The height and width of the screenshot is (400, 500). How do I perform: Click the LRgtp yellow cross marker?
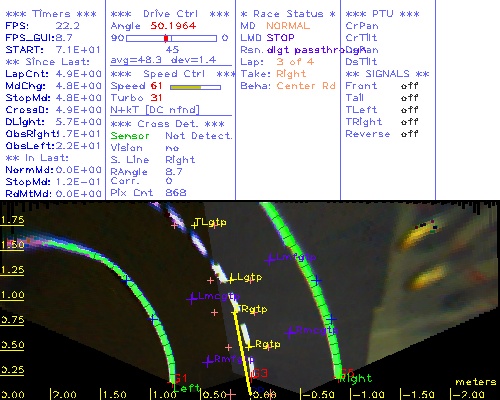[248, 347]
